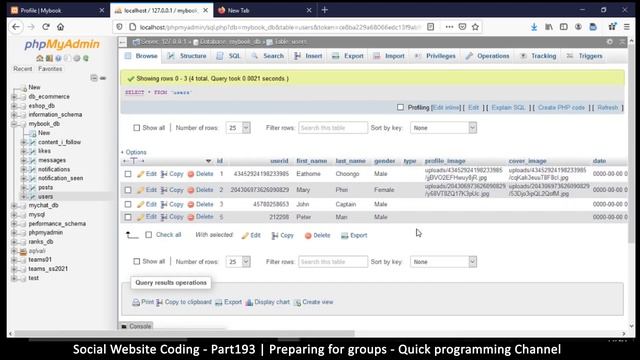This screenshot has height=360, width=640.
Task: Open the Insert tab
Action: coord(308,56)
